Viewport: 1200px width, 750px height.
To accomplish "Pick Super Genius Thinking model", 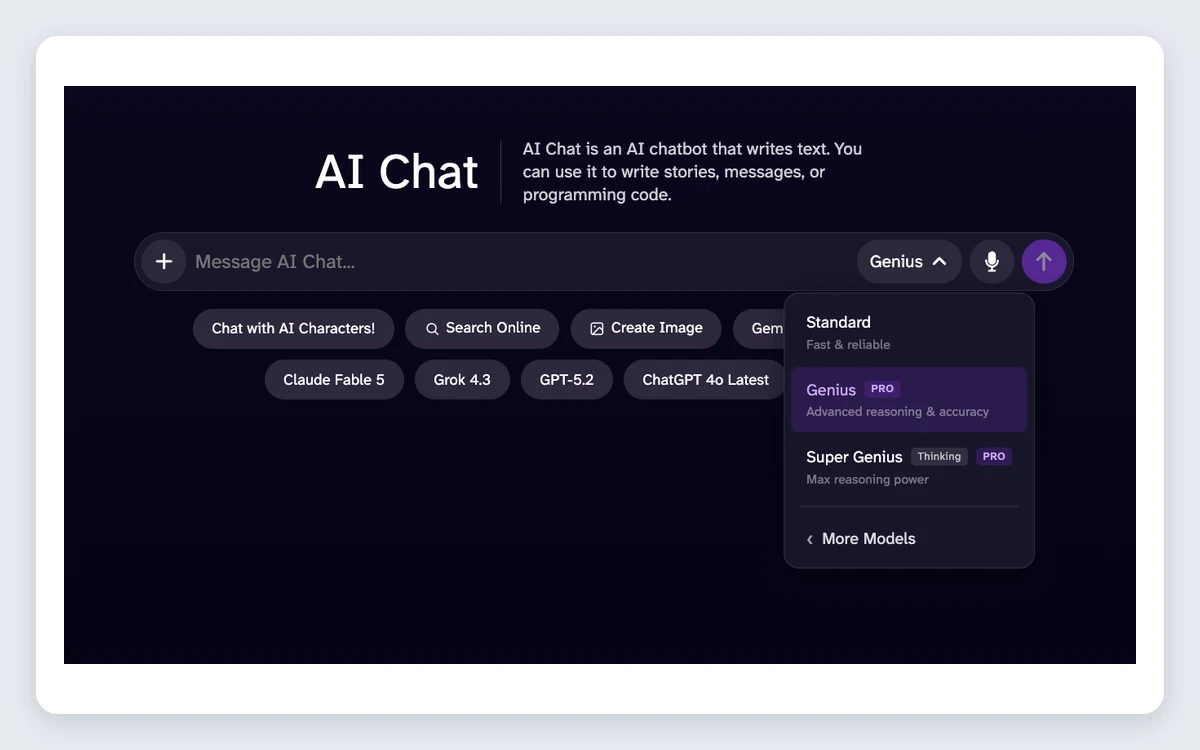I will (x=909, y=467).
